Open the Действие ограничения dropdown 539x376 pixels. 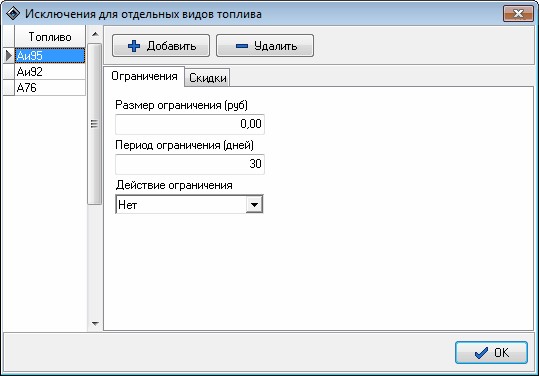coord(254,204)
